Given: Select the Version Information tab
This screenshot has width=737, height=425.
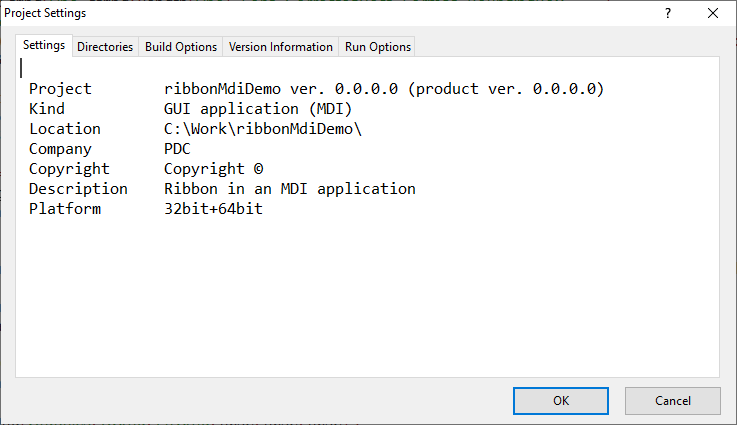Looking at the screenshot, I should (281, 47).
